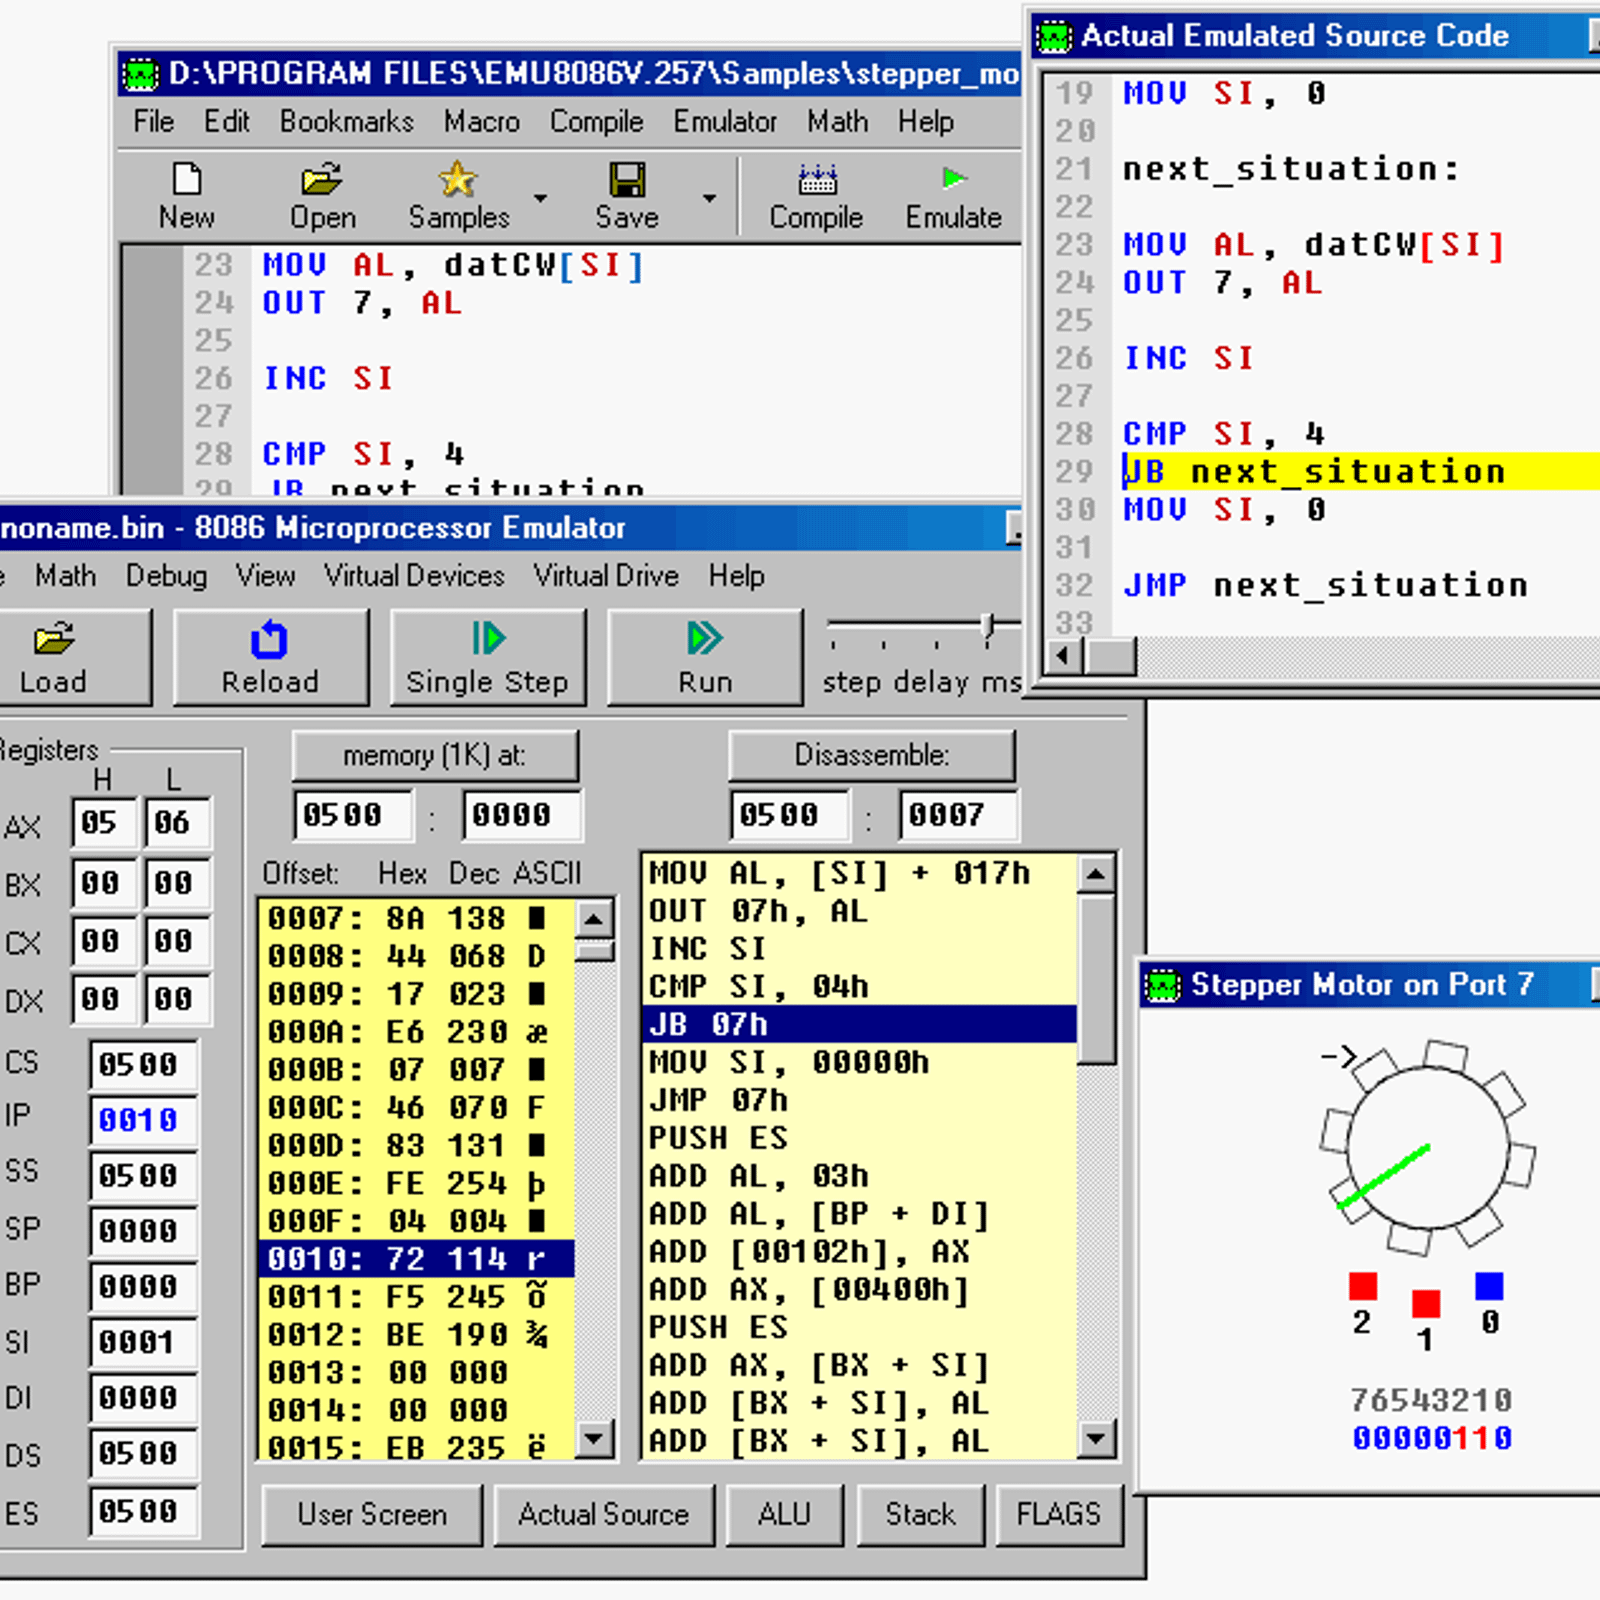Open the Compile menu
This screenshot has height=1600, width=1600.
(597, 122)
